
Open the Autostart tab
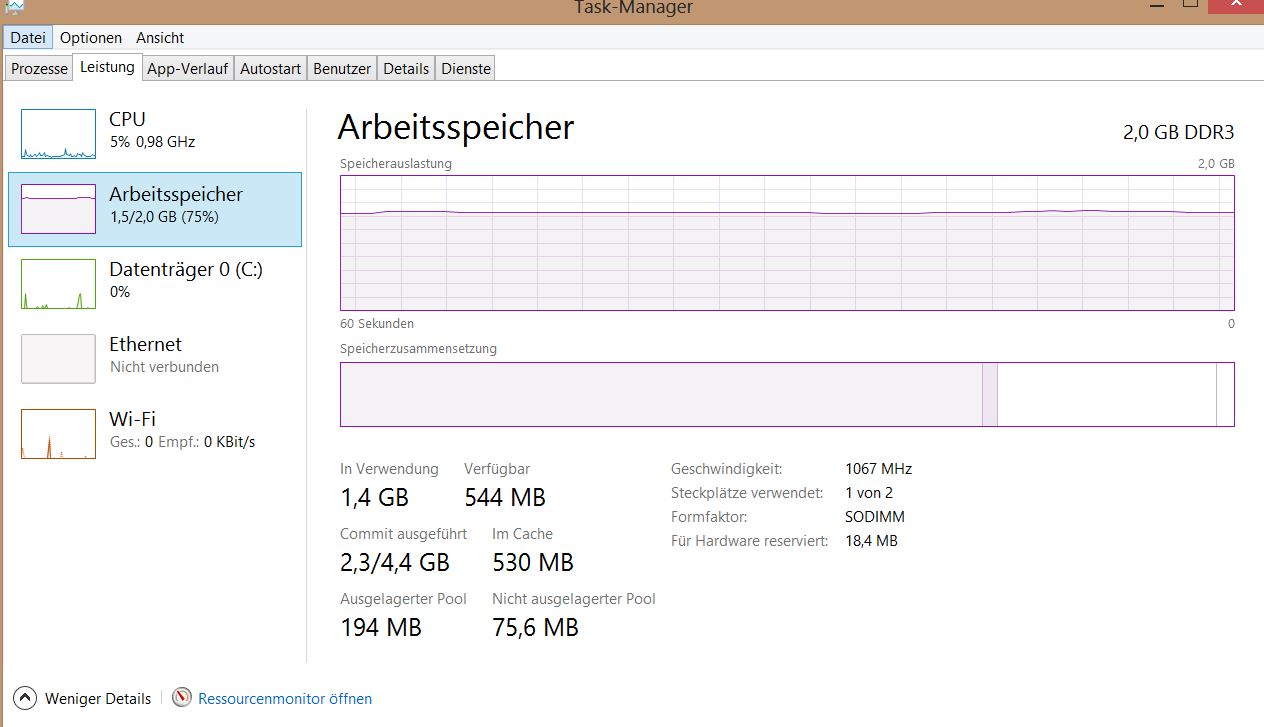tap(271, 69)
